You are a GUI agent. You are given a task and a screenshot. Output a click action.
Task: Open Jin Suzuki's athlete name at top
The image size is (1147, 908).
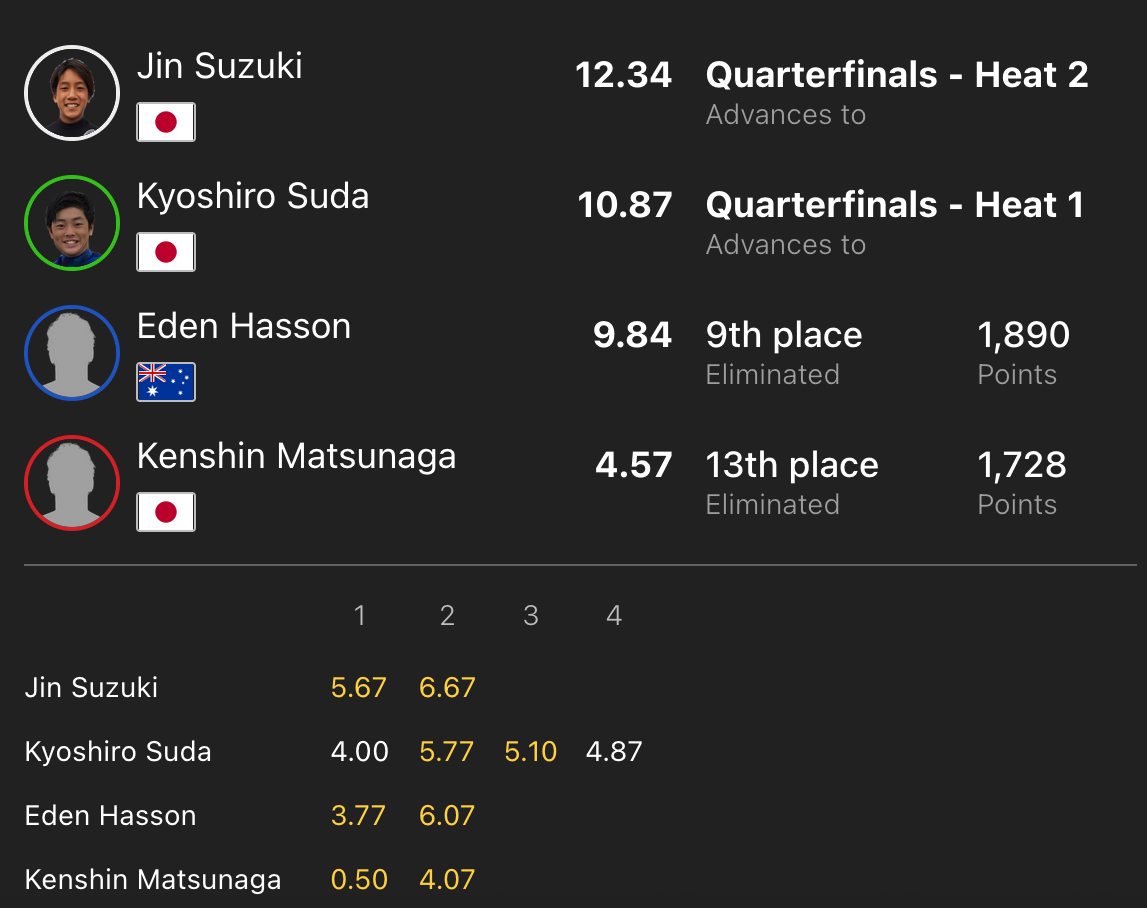(220, 66)
